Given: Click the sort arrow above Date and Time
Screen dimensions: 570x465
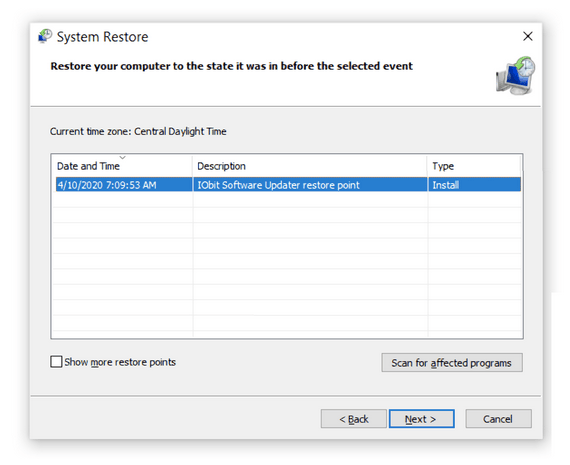Looking at the screenshot, I should (x=123, y=157).
